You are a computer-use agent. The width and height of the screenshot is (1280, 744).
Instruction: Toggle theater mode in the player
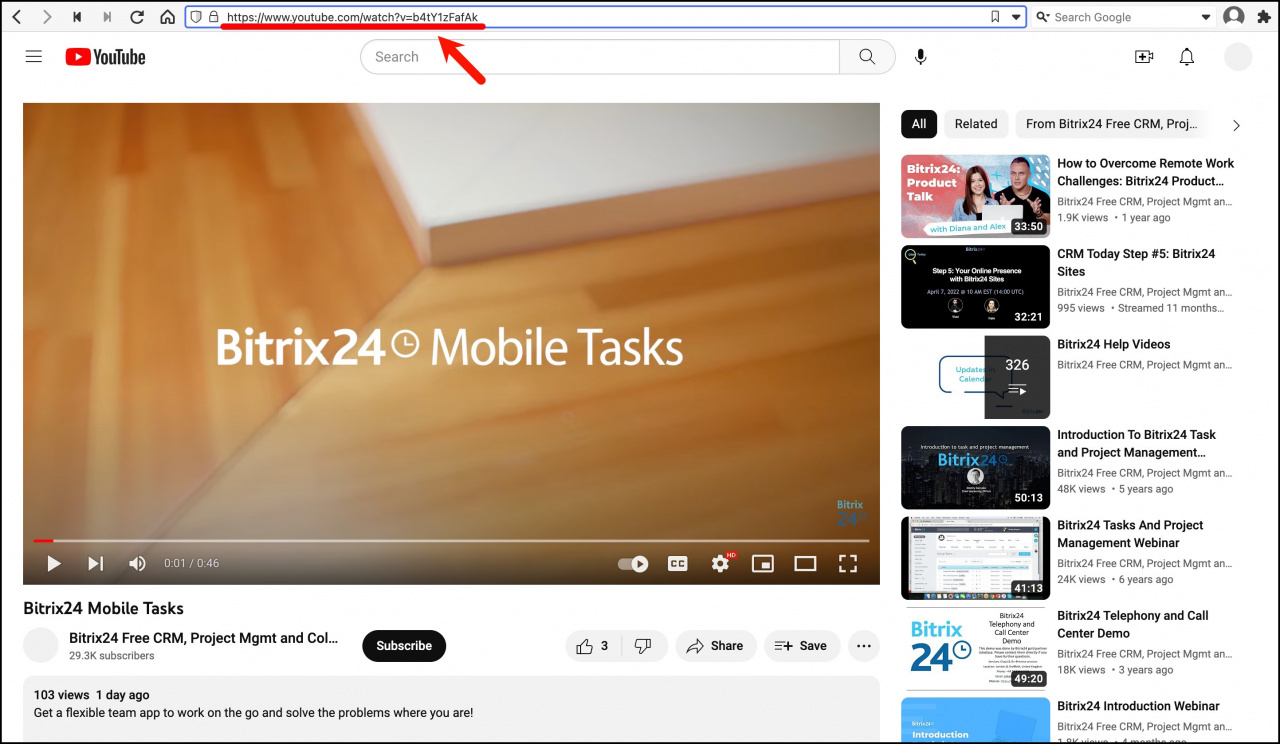(x=805, y=564)
